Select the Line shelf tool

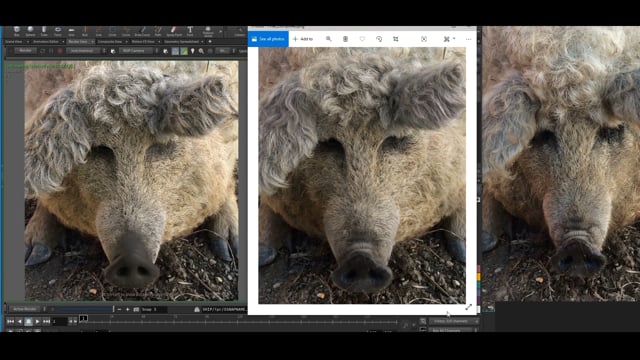[99, 31]
